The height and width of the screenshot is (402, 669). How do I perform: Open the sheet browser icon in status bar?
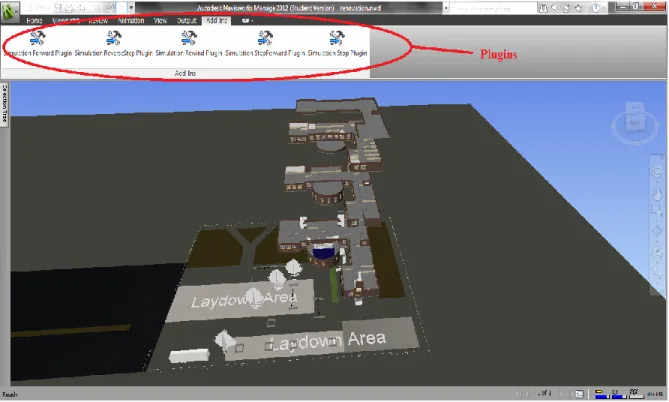(579, 393)
